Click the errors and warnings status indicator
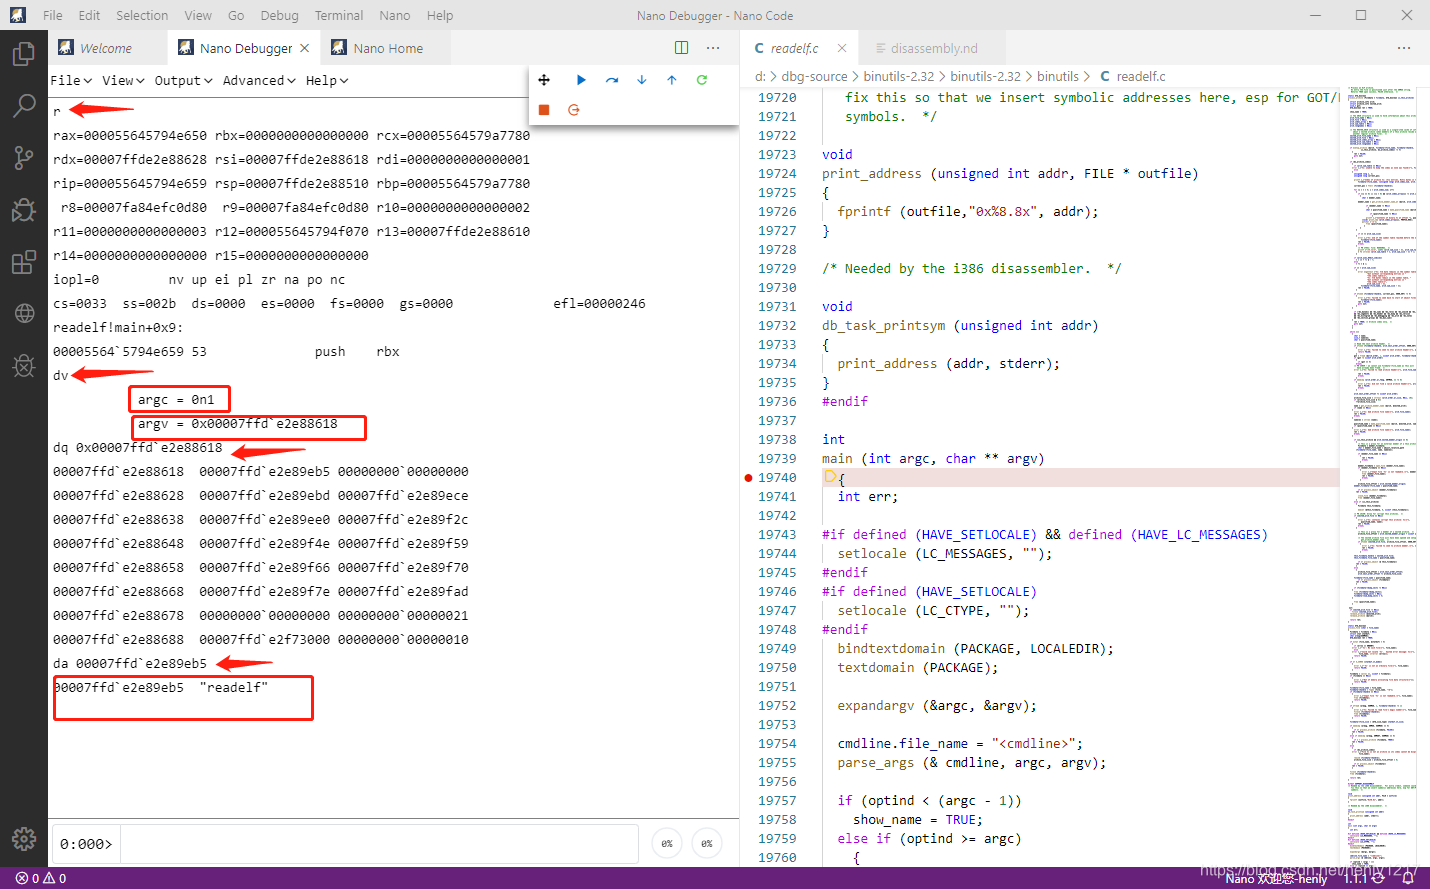The height and width of the screenshot is (889, 1430). [x=41, y=879]
